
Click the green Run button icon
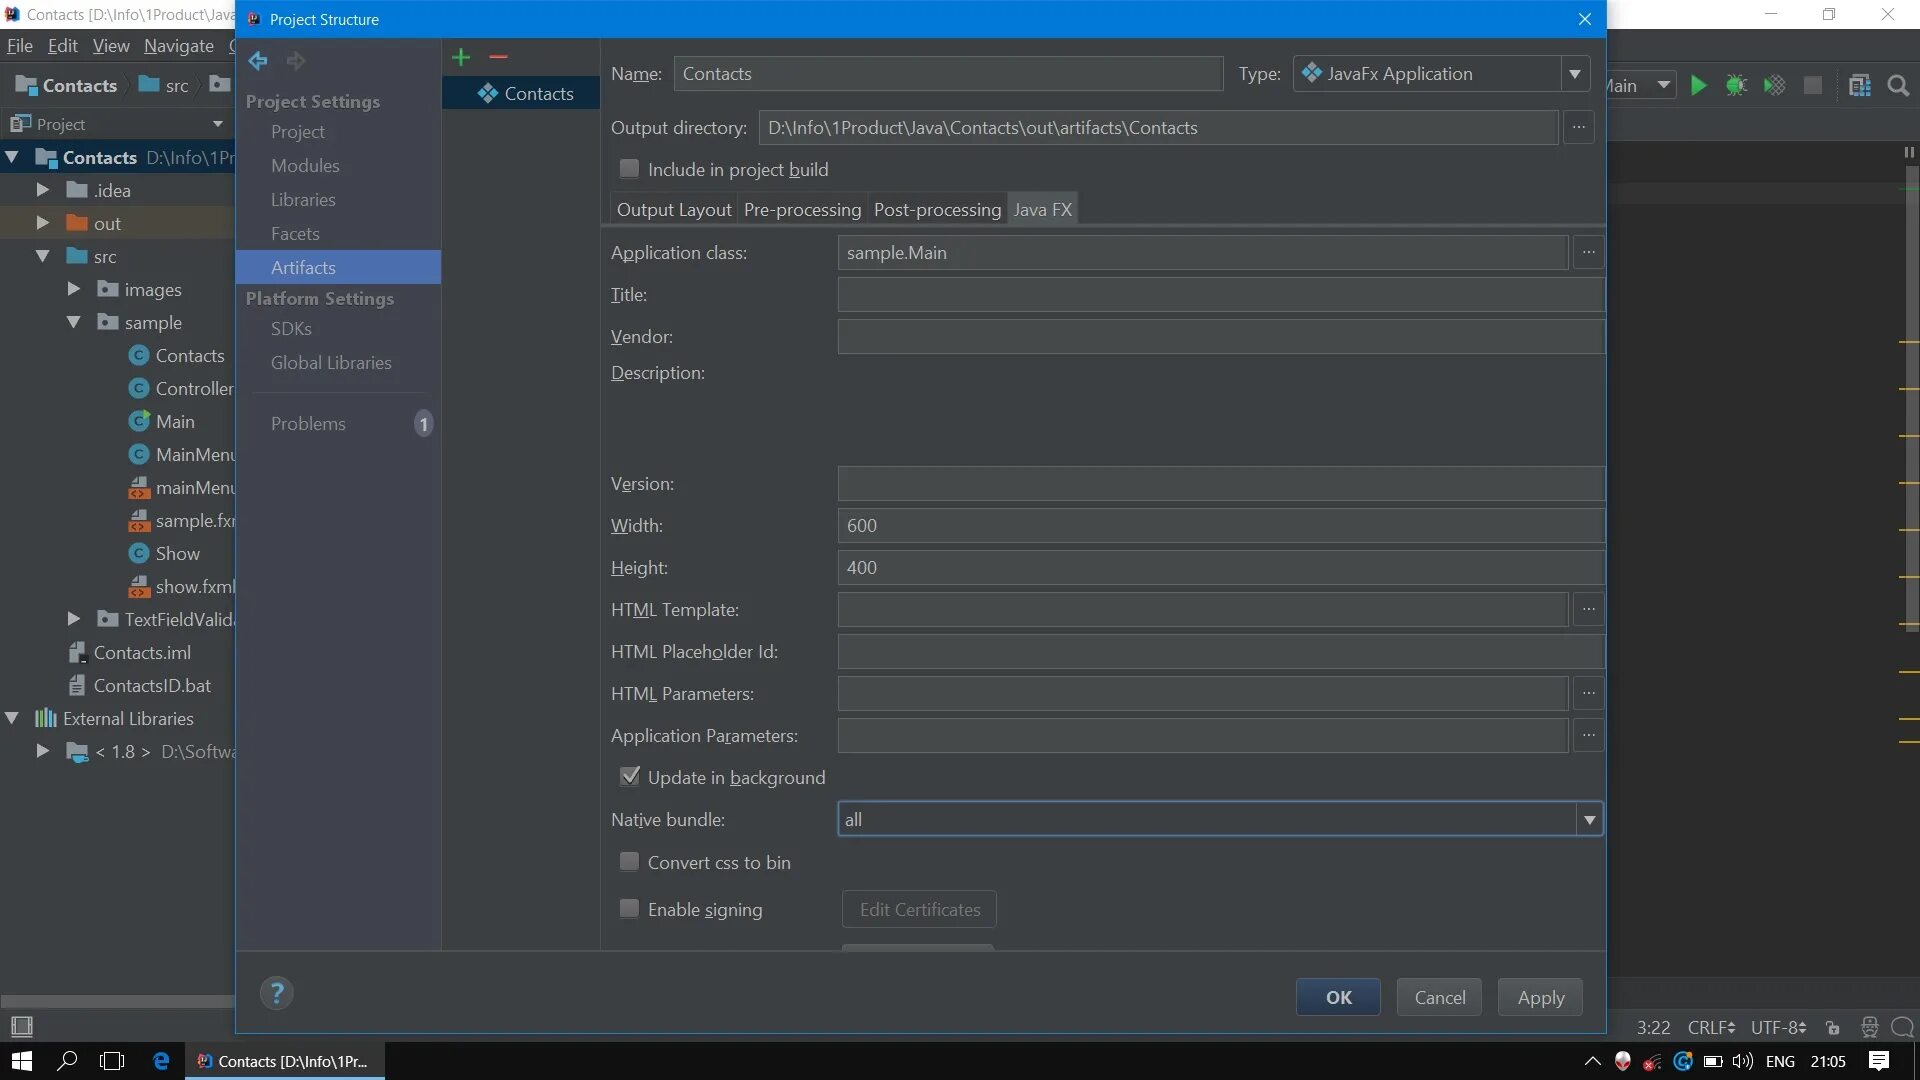pos(1698,86)
